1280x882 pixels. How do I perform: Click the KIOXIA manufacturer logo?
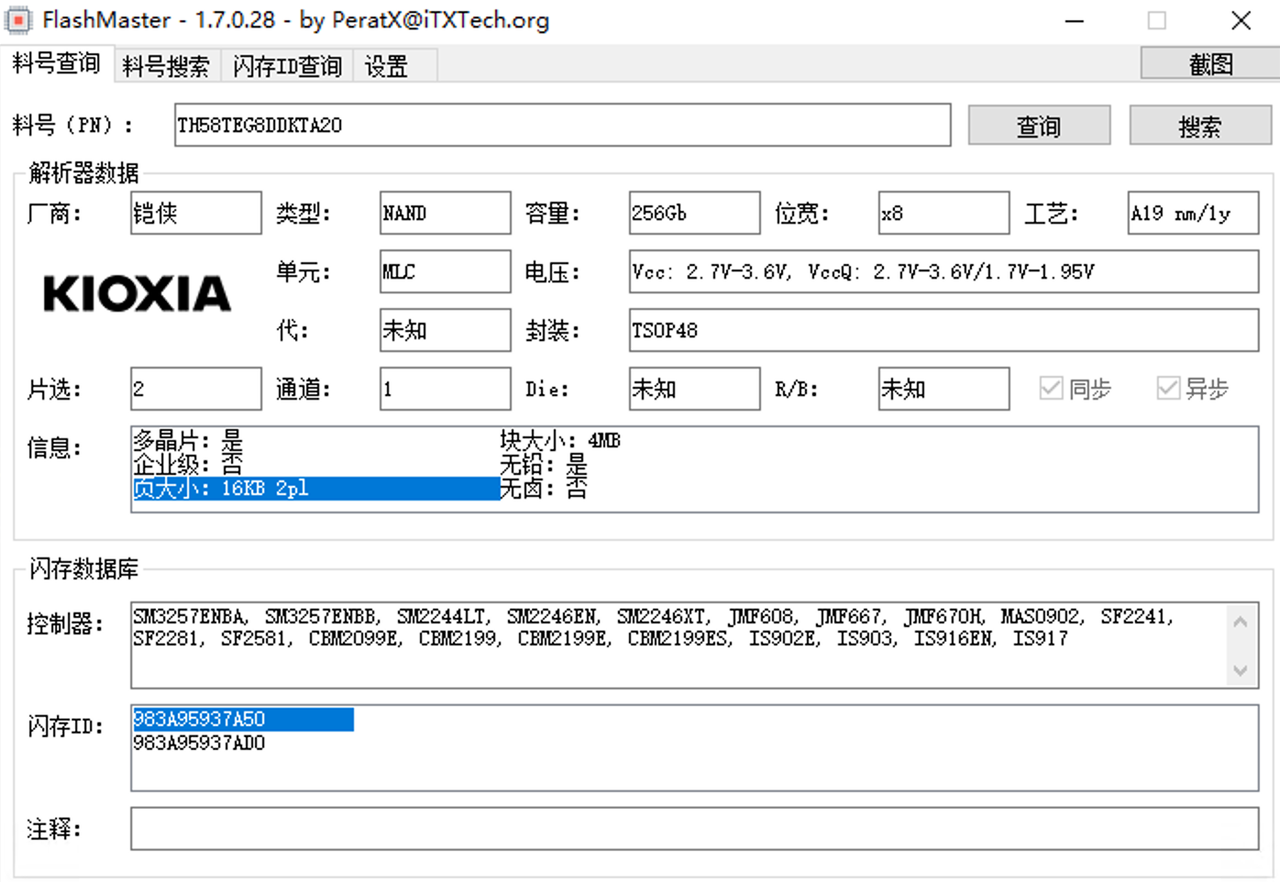pos(137,294)
